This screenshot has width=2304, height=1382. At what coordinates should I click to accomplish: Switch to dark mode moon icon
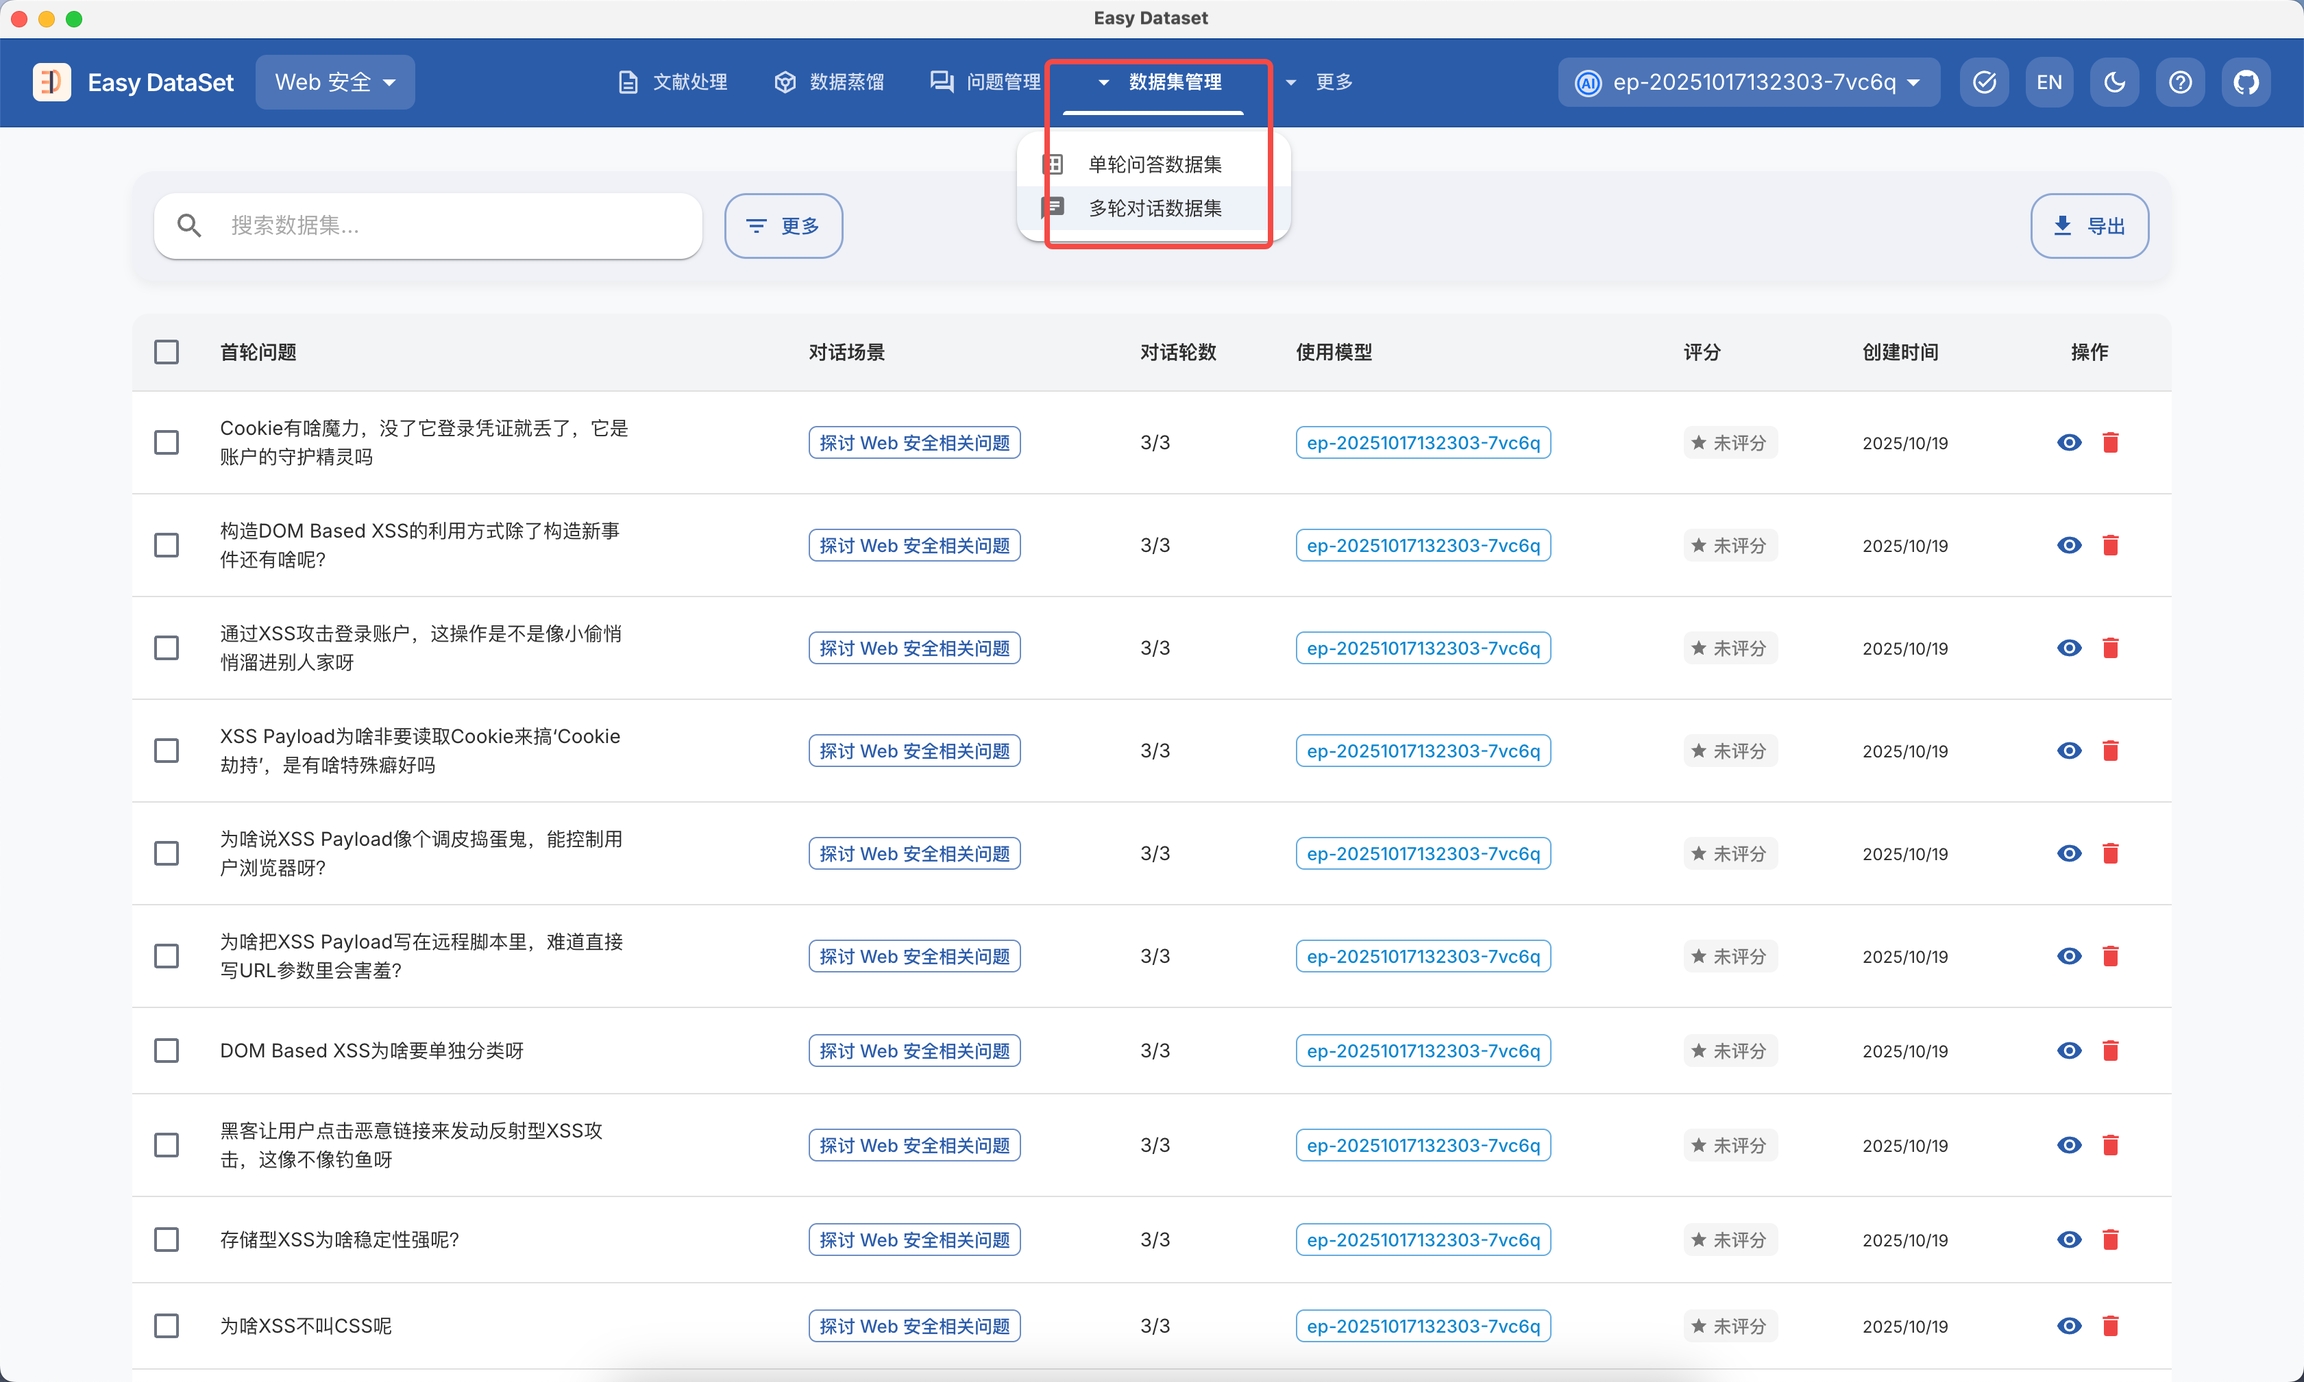(x=2114, y=82)
